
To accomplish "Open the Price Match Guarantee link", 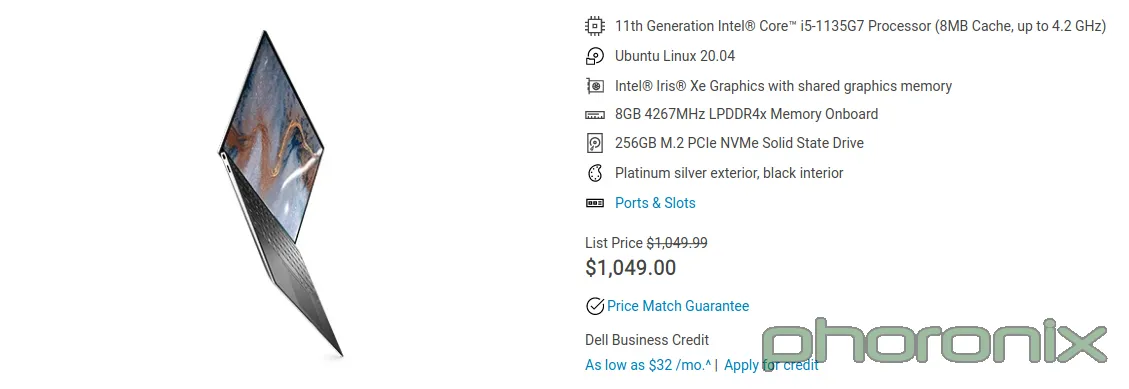I will point(678,306).
